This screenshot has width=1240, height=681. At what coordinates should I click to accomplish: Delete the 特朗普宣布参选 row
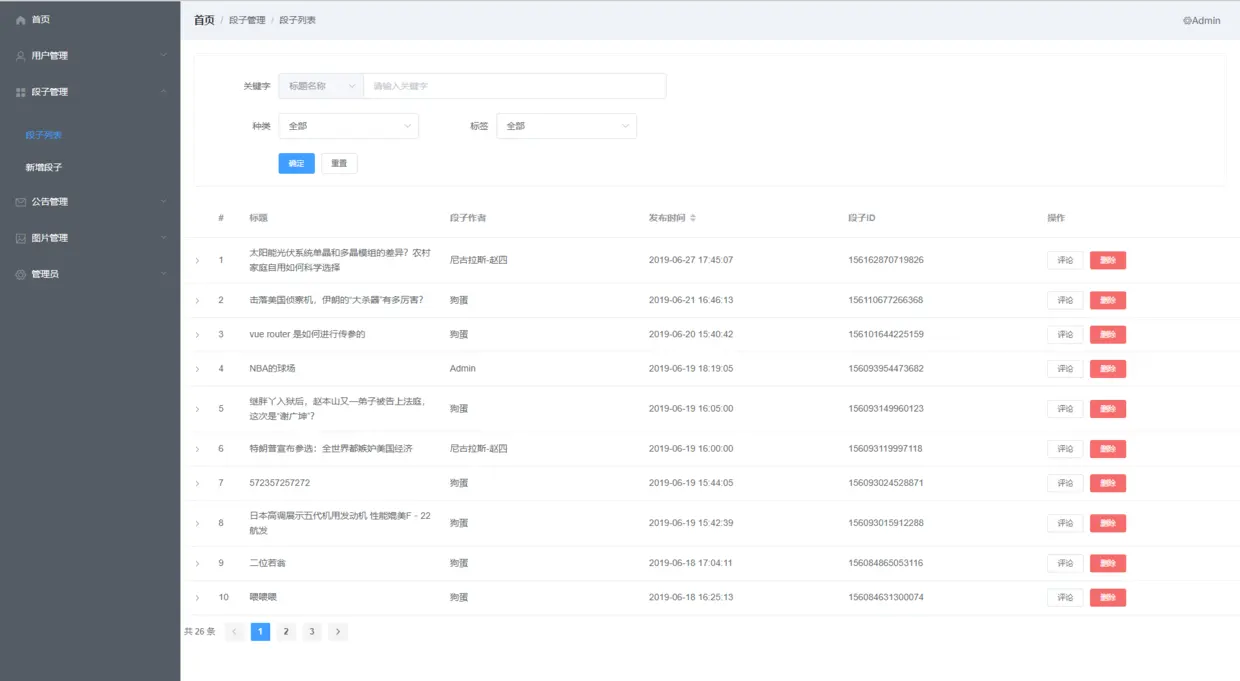pyautogui.click(x=1108, y=449)
